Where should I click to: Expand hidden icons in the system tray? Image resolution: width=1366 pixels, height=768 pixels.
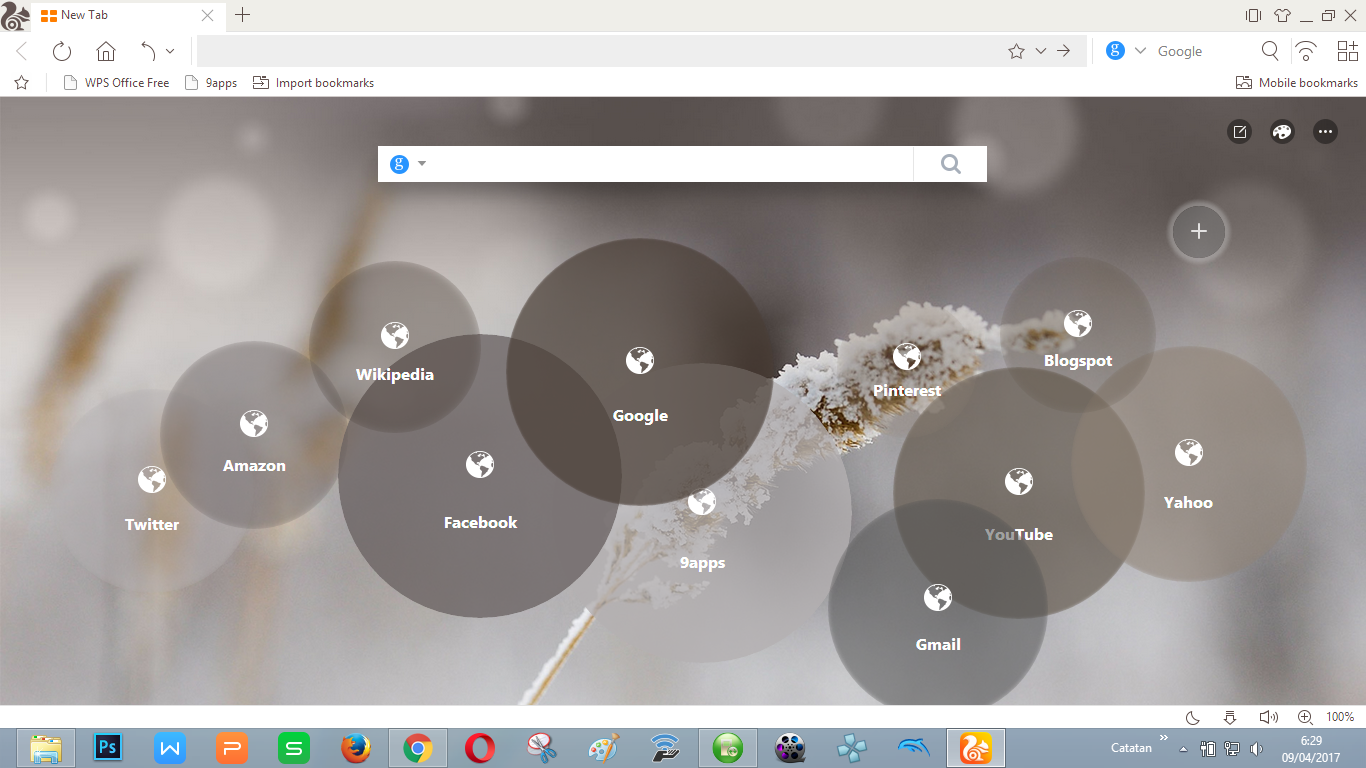(1181, 747)
